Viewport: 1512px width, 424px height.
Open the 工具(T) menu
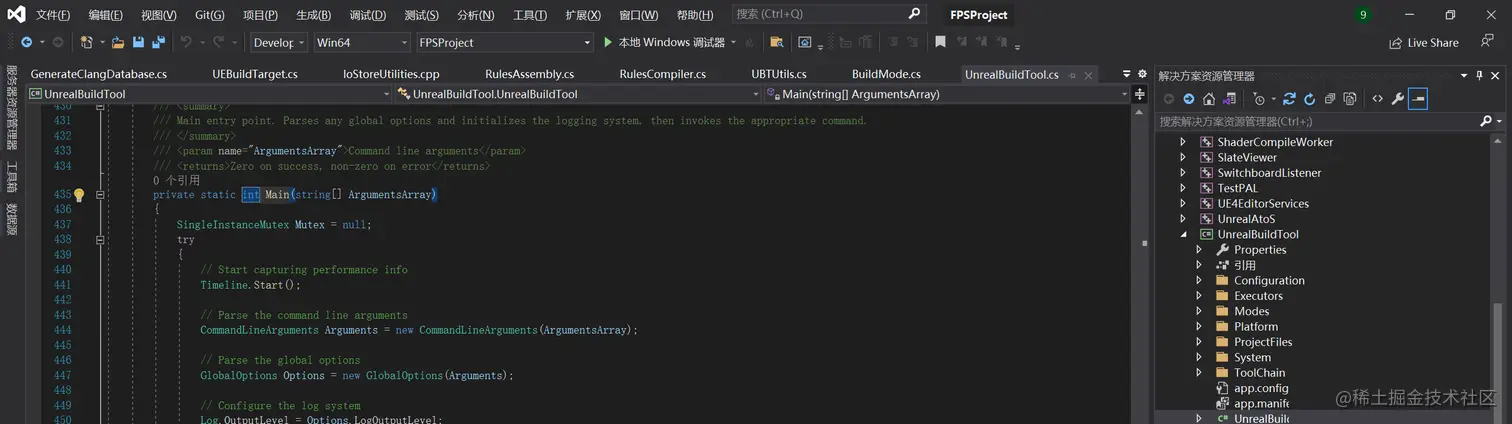tap(530, 15)
